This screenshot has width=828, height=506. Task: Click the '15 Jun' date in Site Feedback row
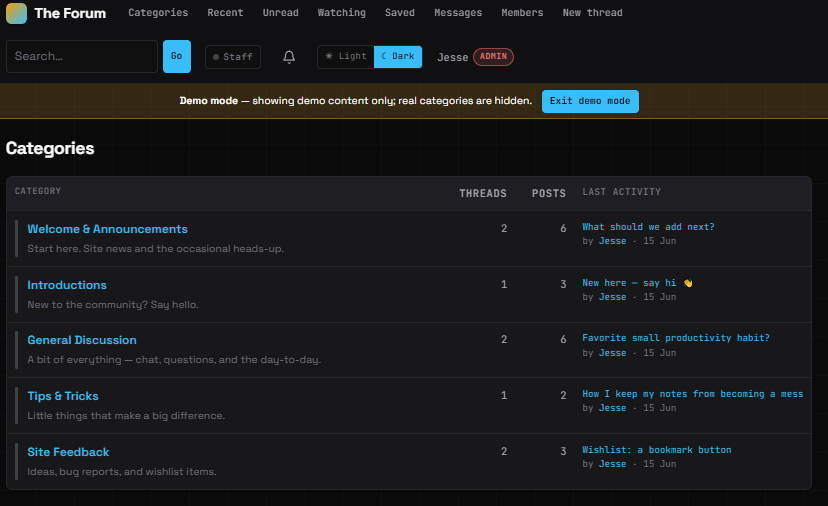click(x=660, y=464)
